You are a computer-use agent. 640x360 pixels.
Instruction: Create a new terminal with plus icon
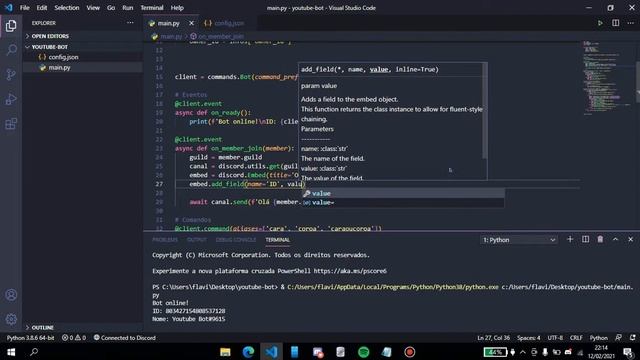[570, 240]
